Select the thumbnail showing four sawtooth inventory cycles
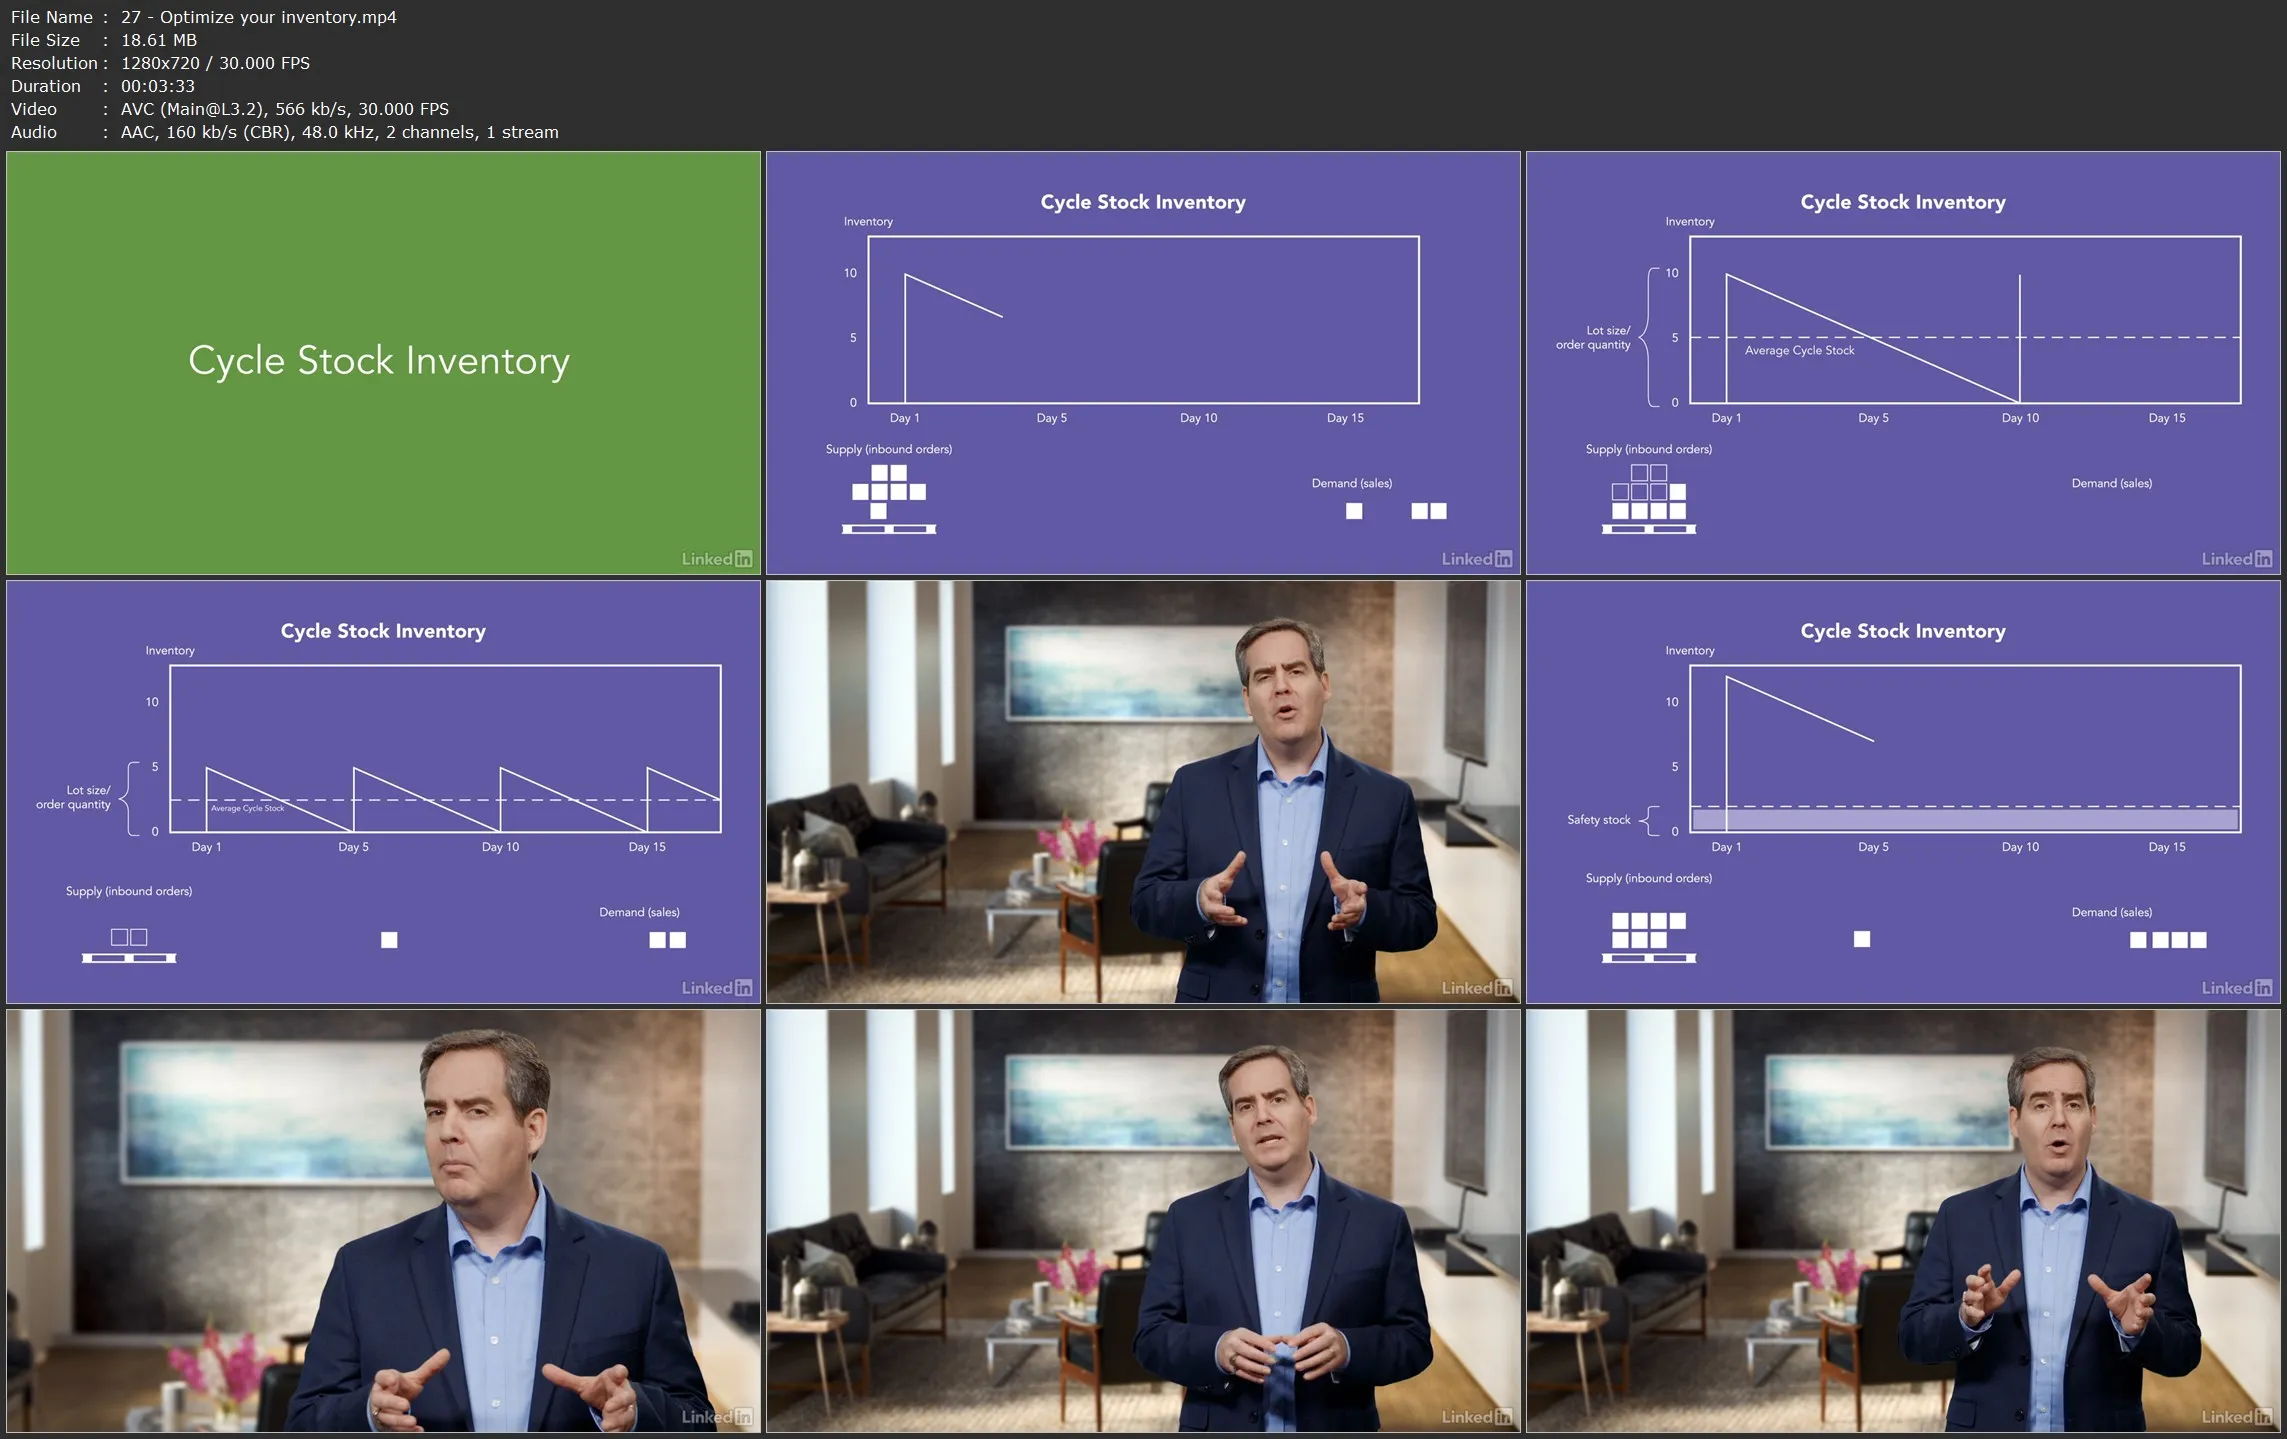 pos(383,792)
